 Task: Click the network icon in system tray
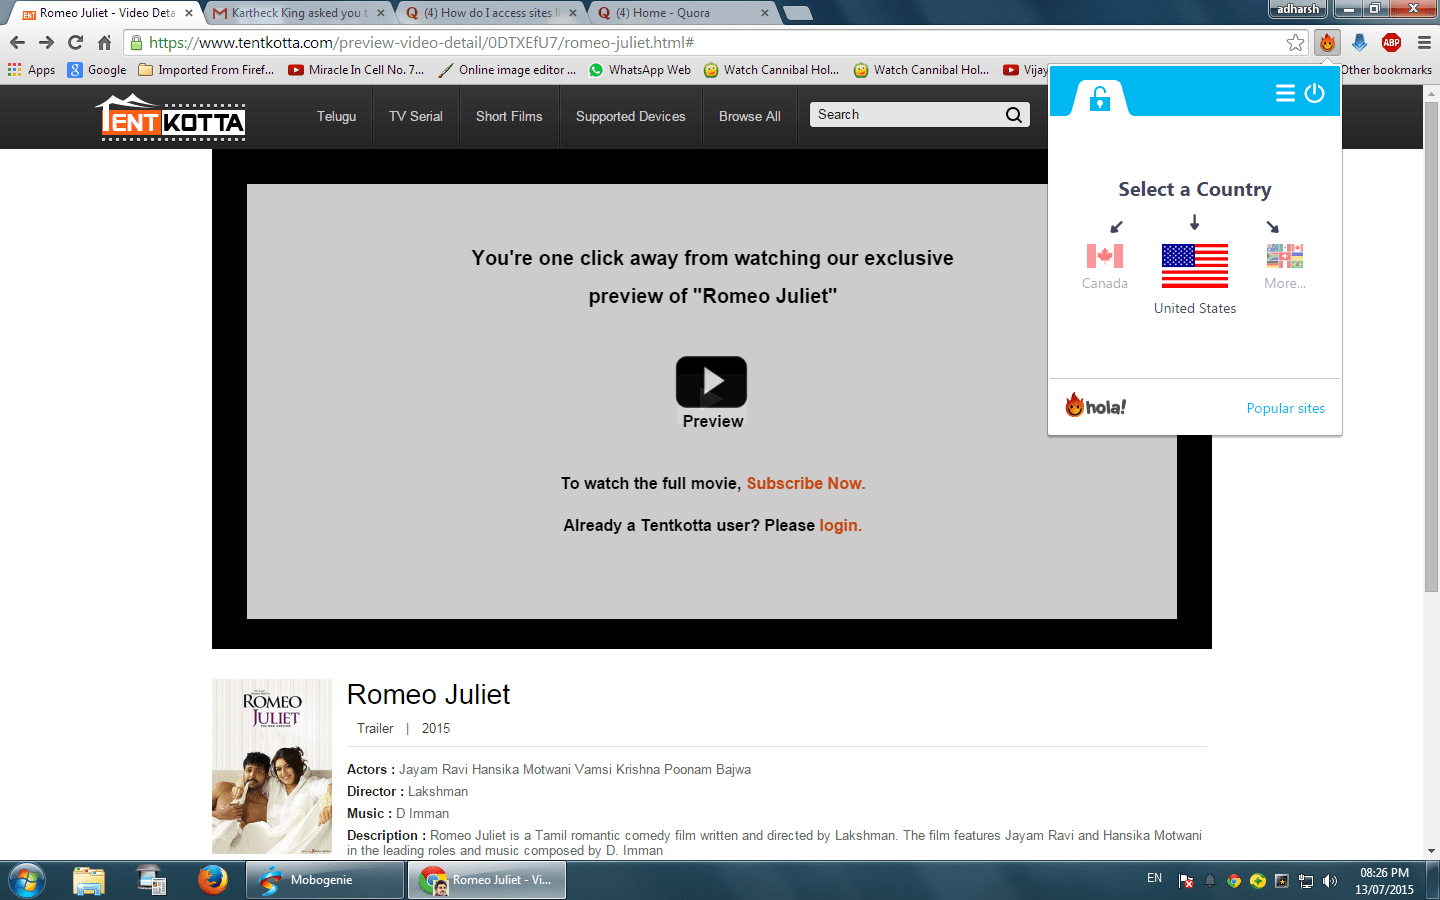[1306, 881]
